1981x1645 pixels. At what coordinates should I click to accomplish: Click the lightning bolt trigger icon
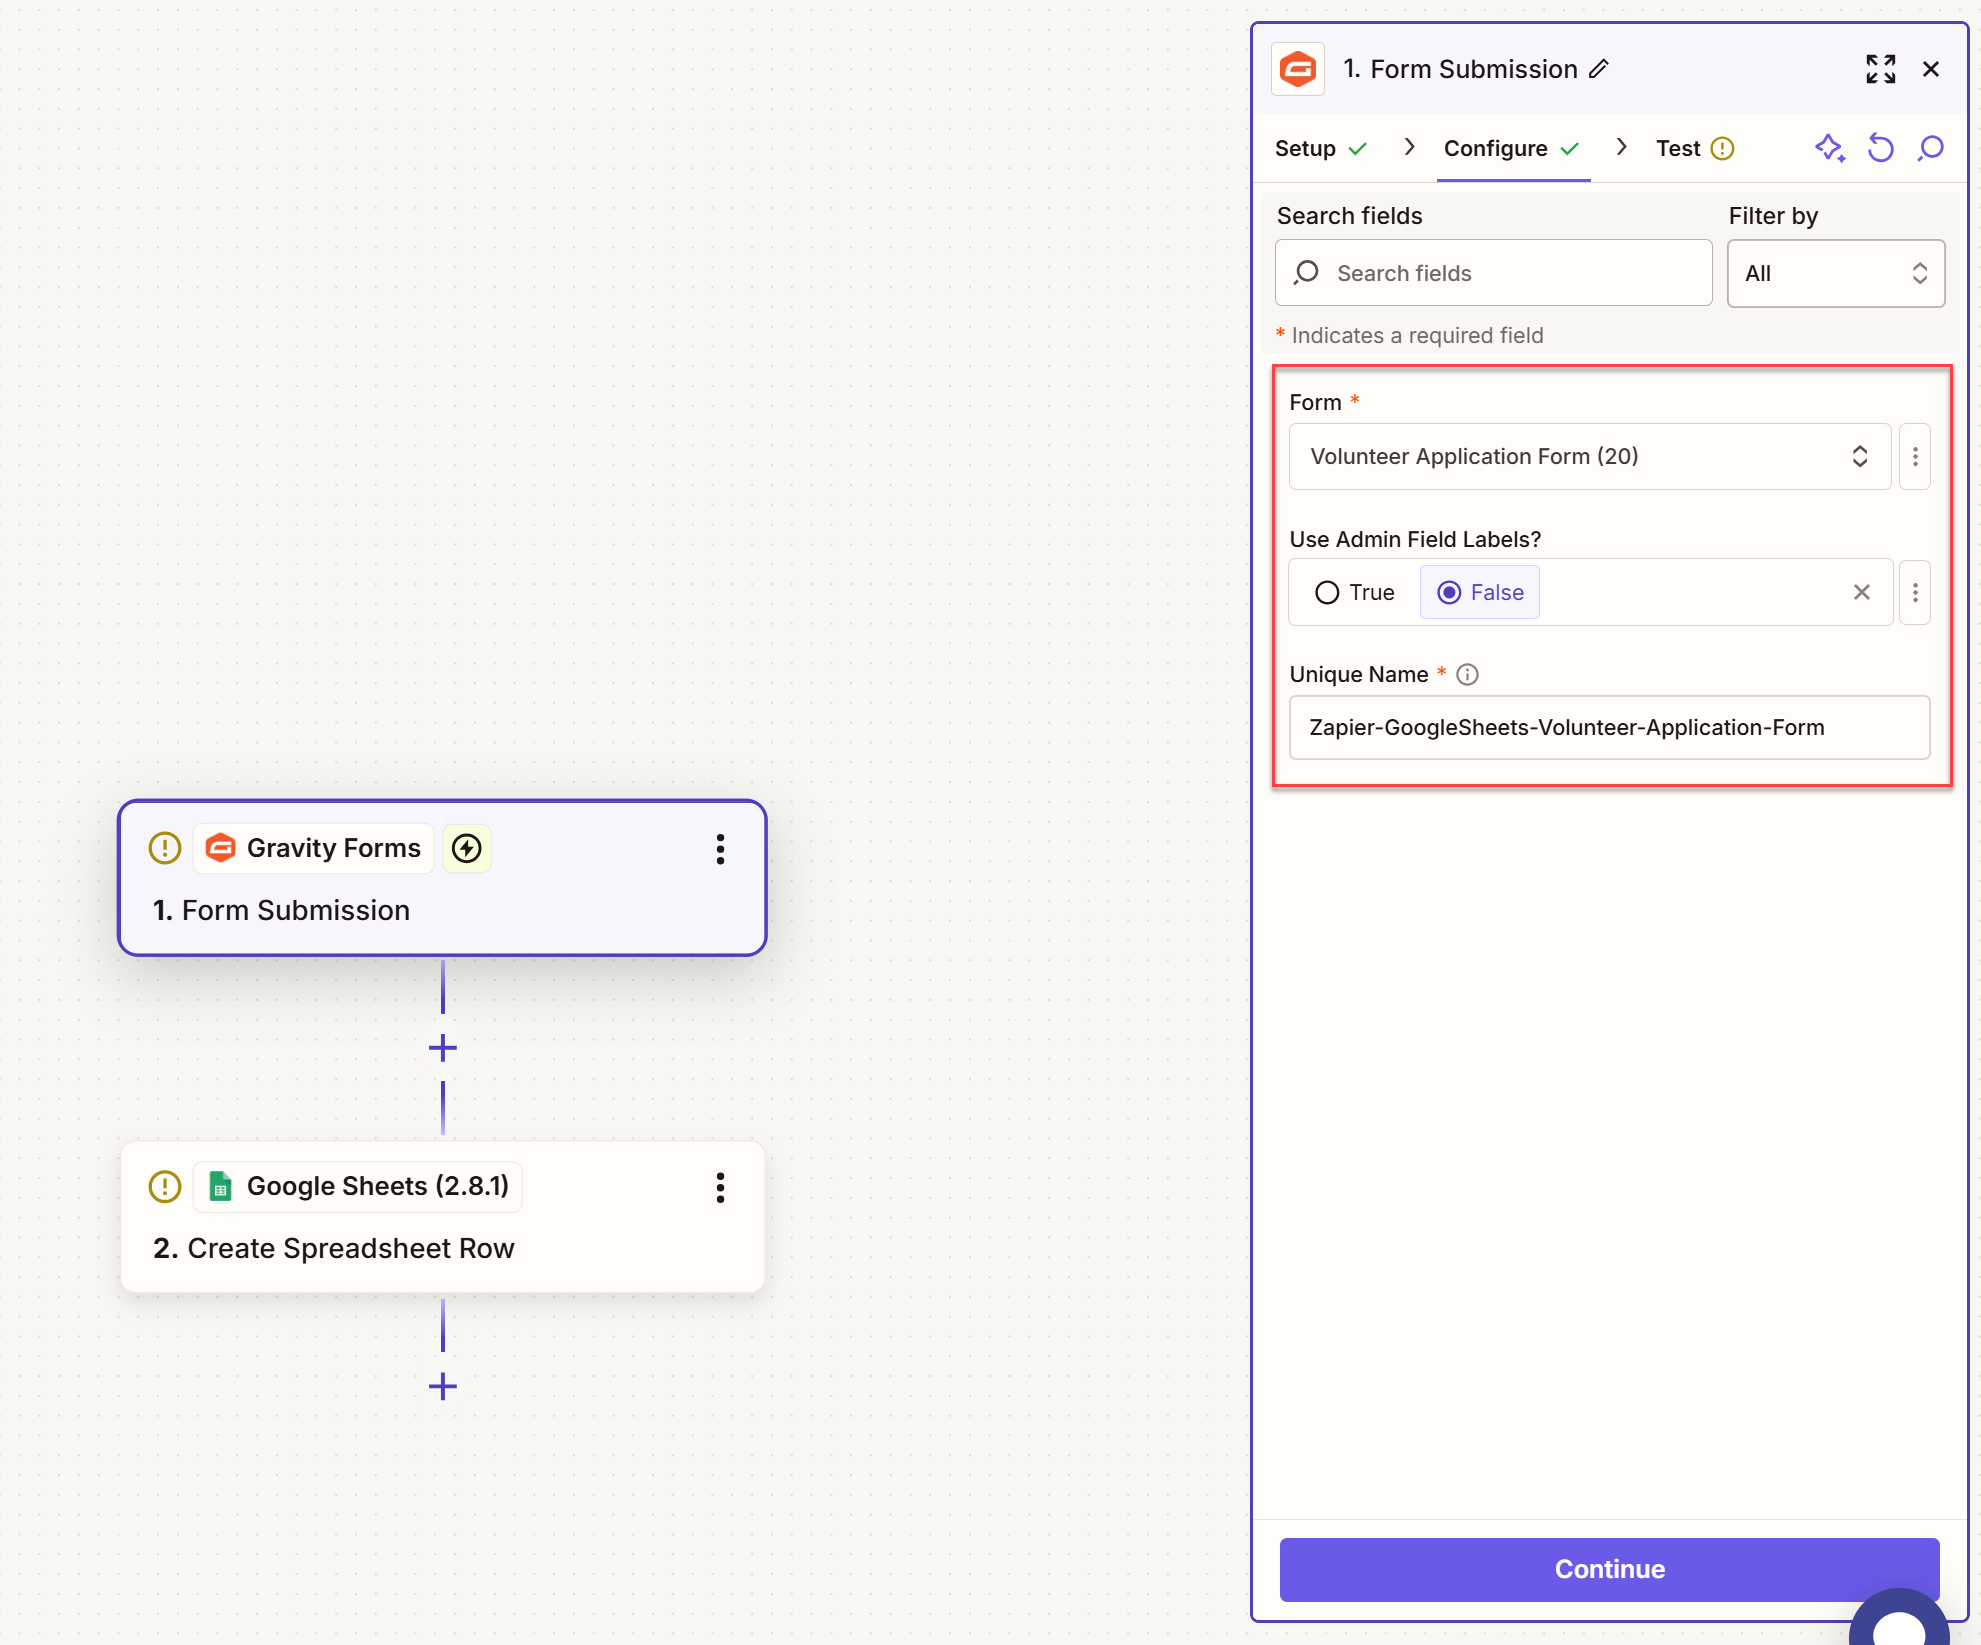point(467,849)
